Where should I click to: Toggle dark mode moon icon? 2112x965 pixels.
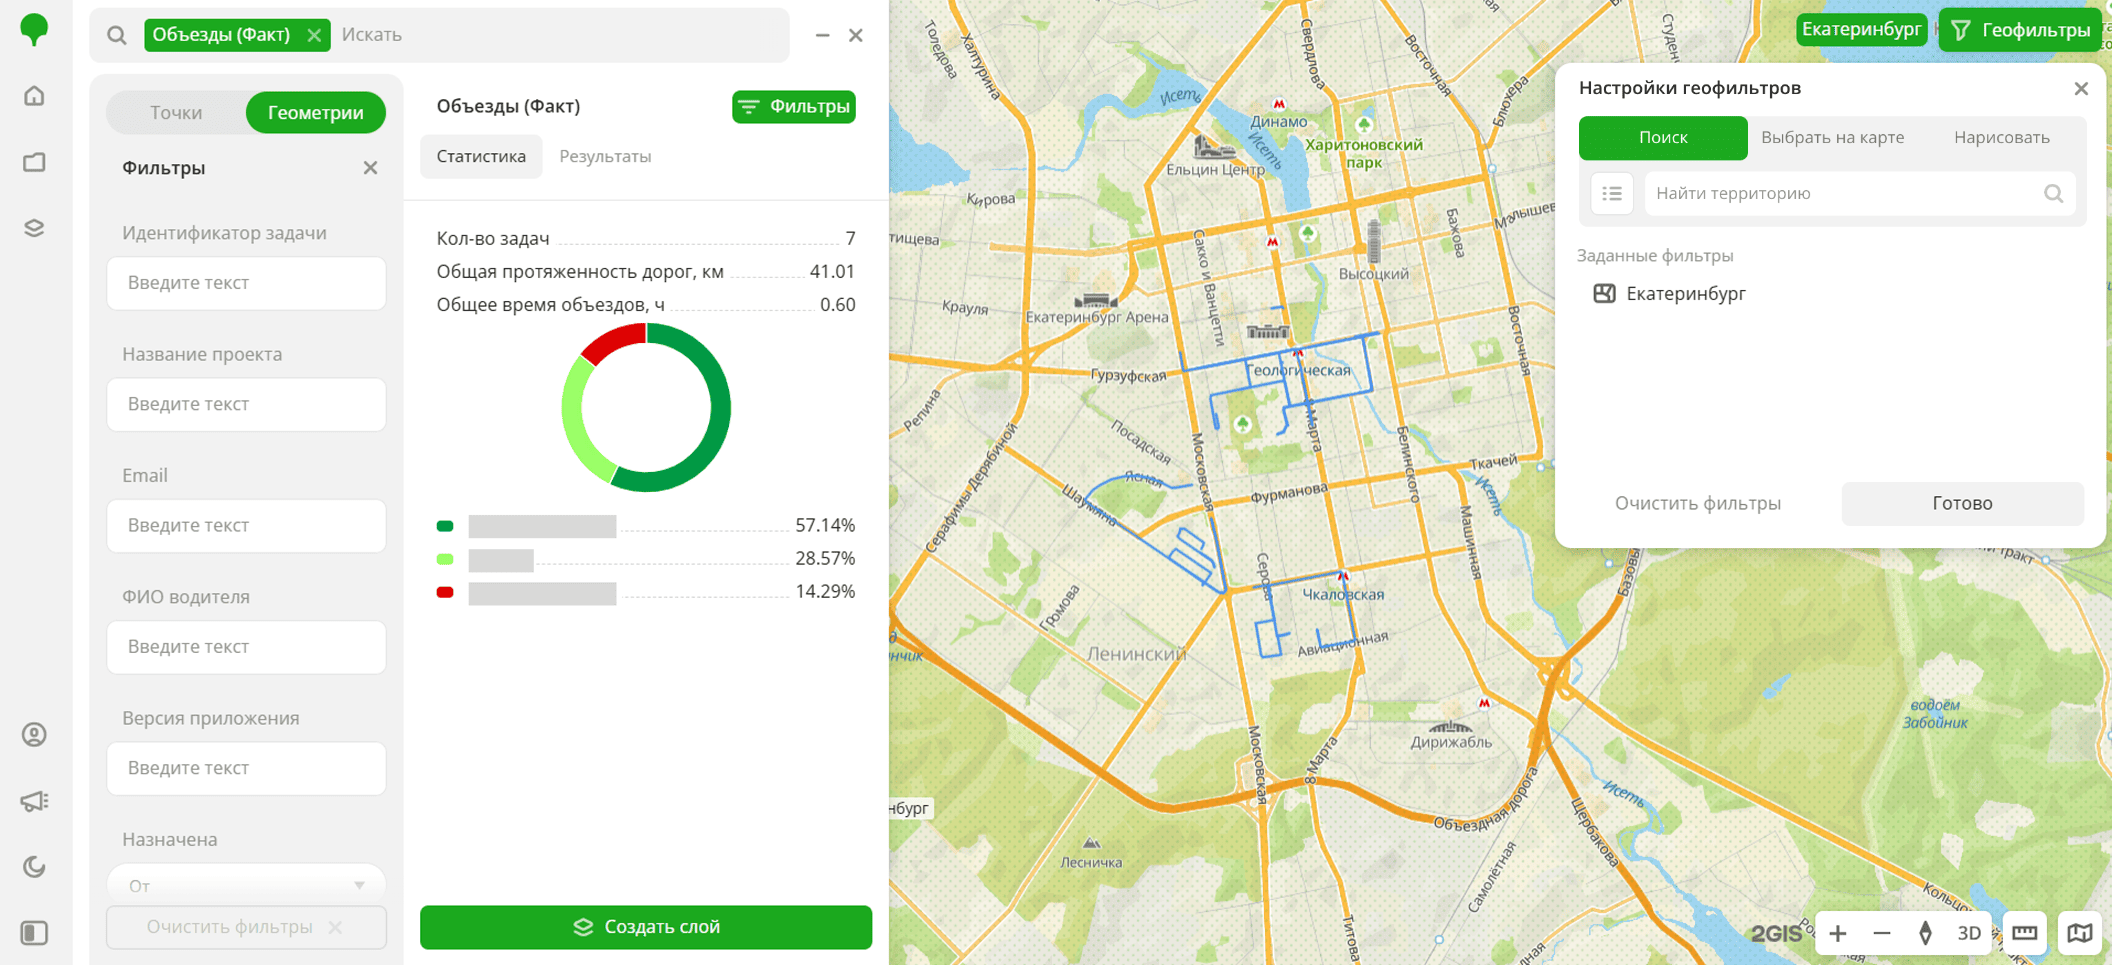(34, 867)
